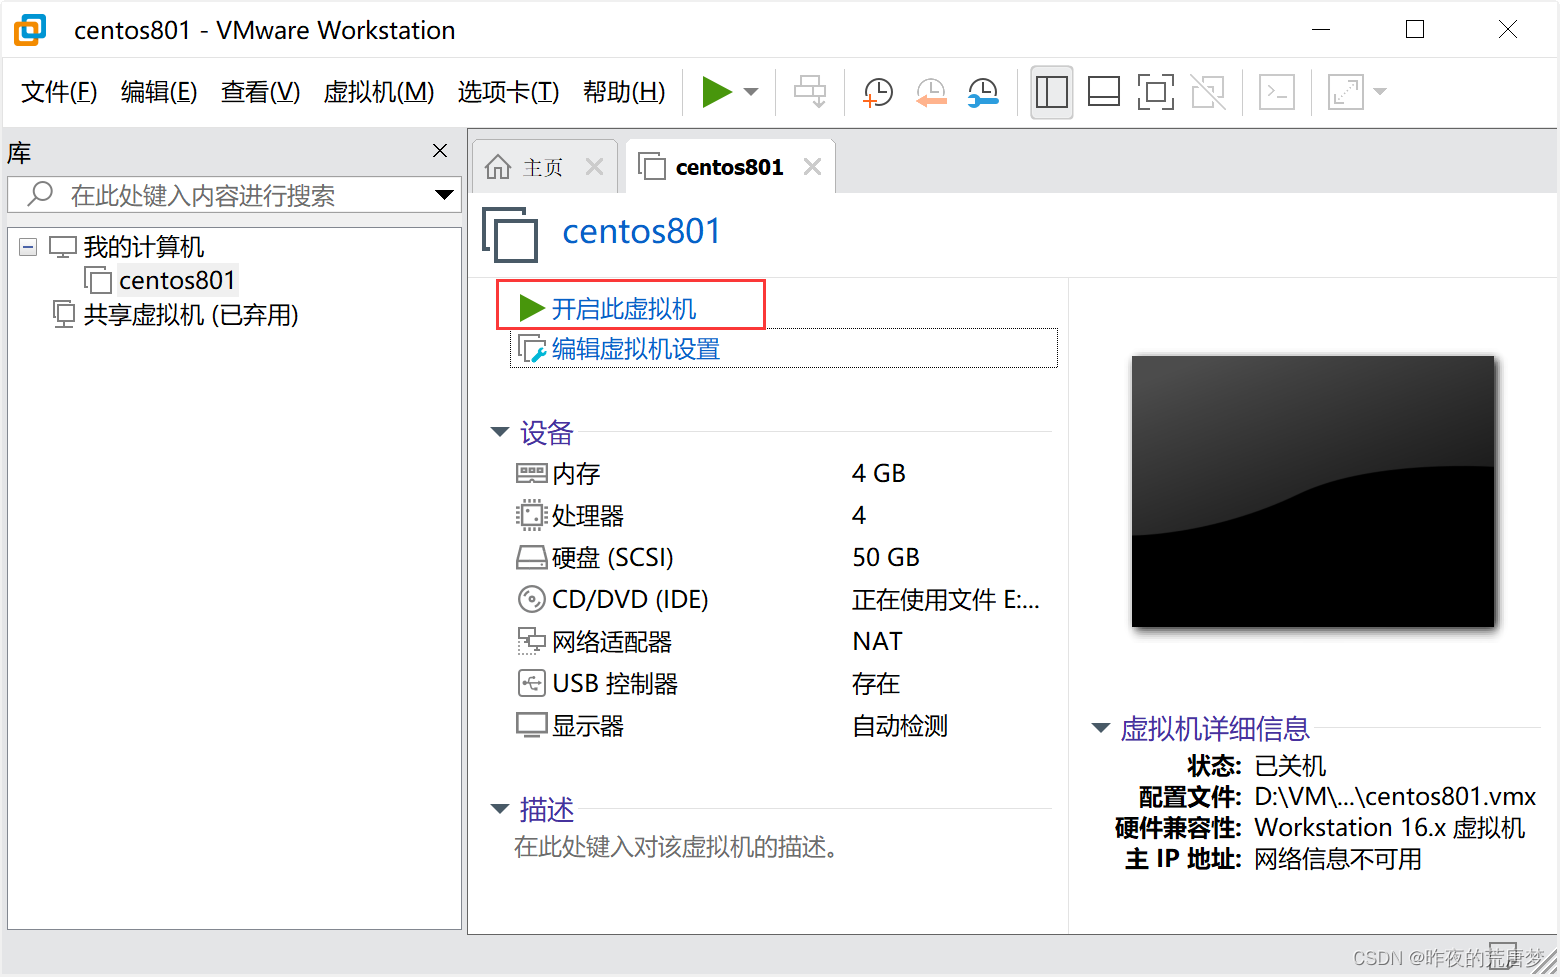Take a snapshot of this virtual machine

pyautogui.click(x=877, y=92)
